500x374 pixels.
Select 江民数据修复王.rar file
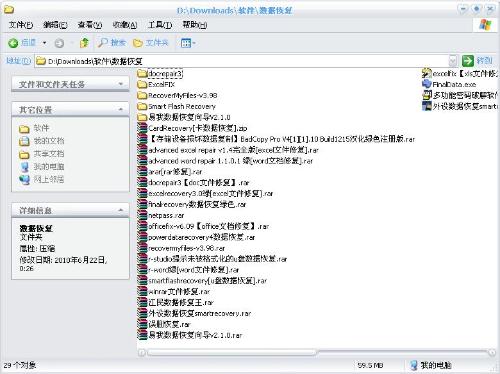coord(176,302)
